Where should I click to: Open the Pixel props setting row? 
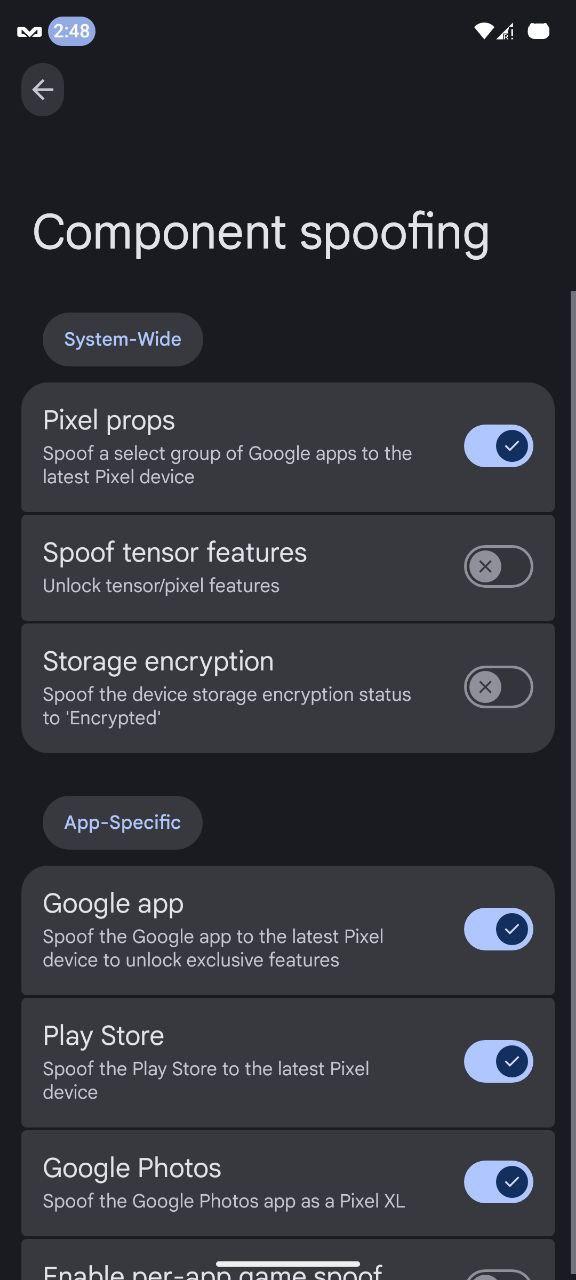click(x=288, y=447)
